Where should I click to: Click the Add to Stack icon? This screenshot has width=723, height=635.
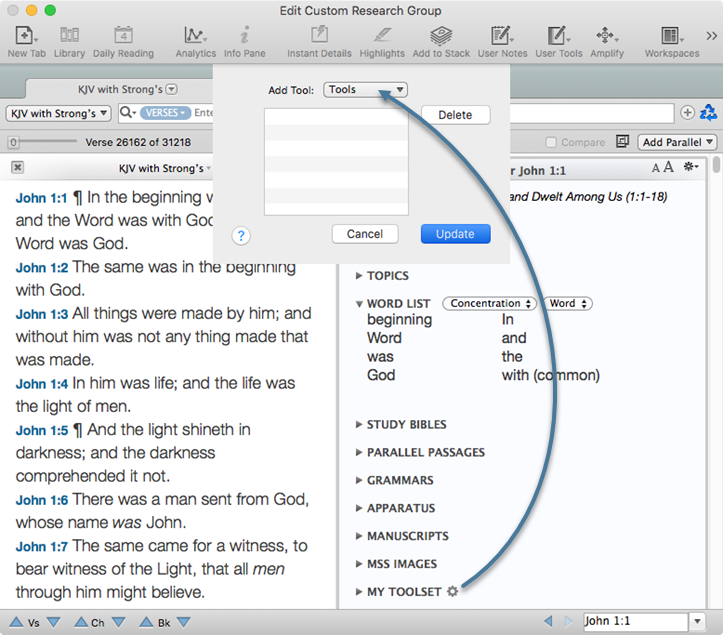pyautogui.click(x=441, y=36)
